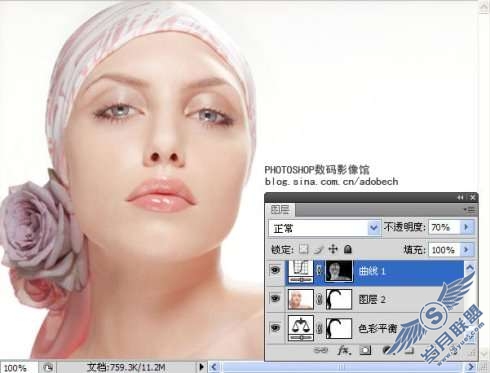Select the 图层 2 layer mask thumbnail
490x373 pixels.
point(339,299)
